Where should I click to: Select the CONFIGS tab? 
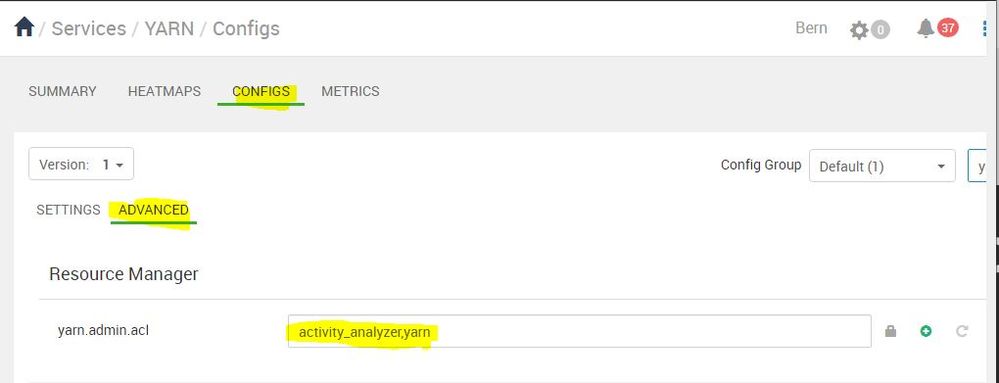pos(261,91)
